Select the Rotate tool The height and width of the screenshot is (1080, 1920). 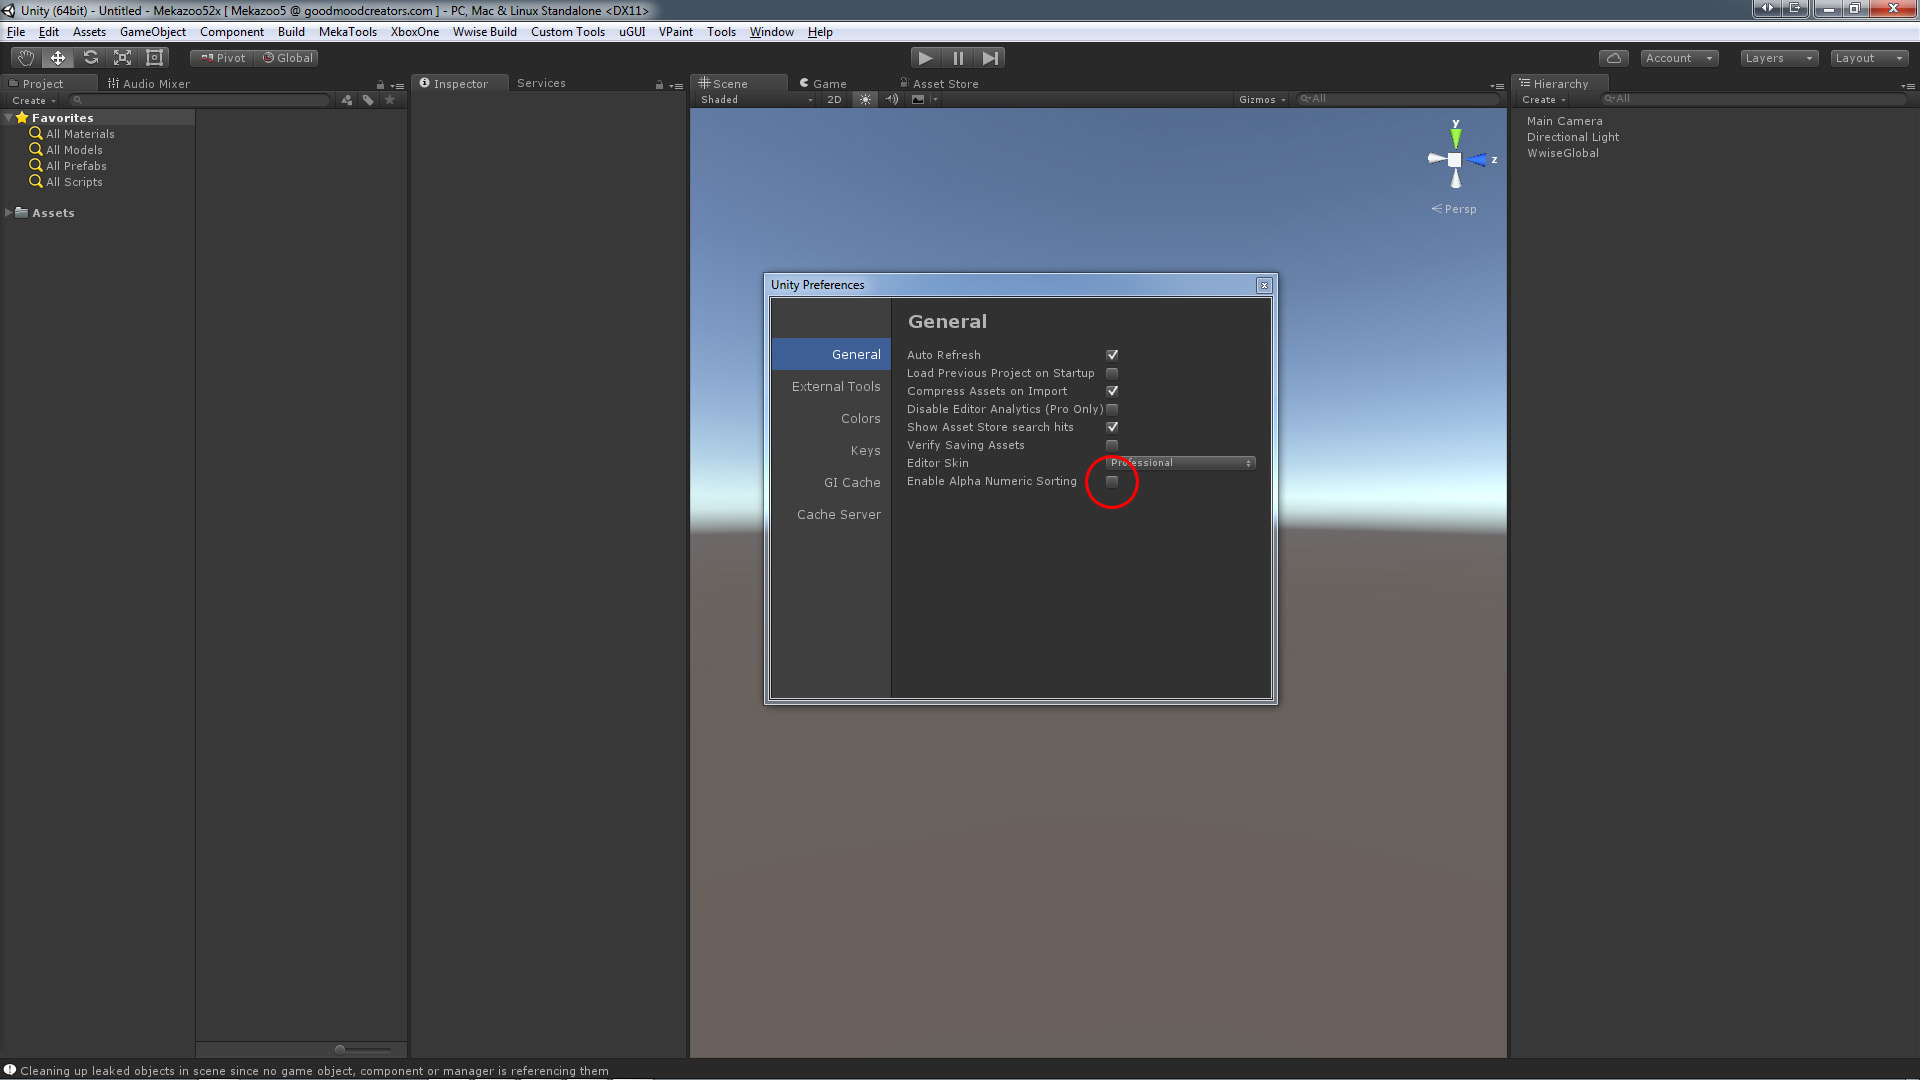89,57
